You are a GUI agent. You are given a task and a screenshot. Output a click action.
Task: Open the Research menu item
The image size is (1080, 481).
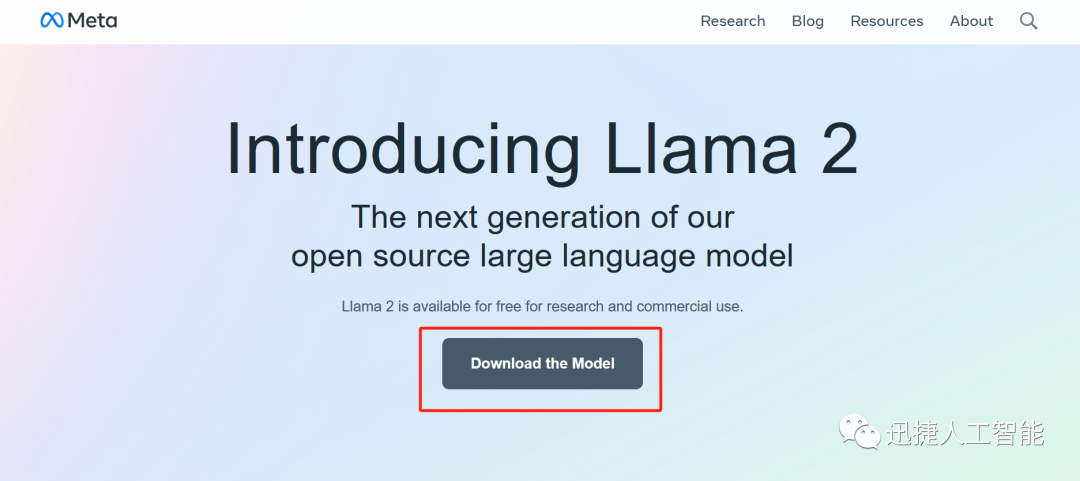click(732, 21)
